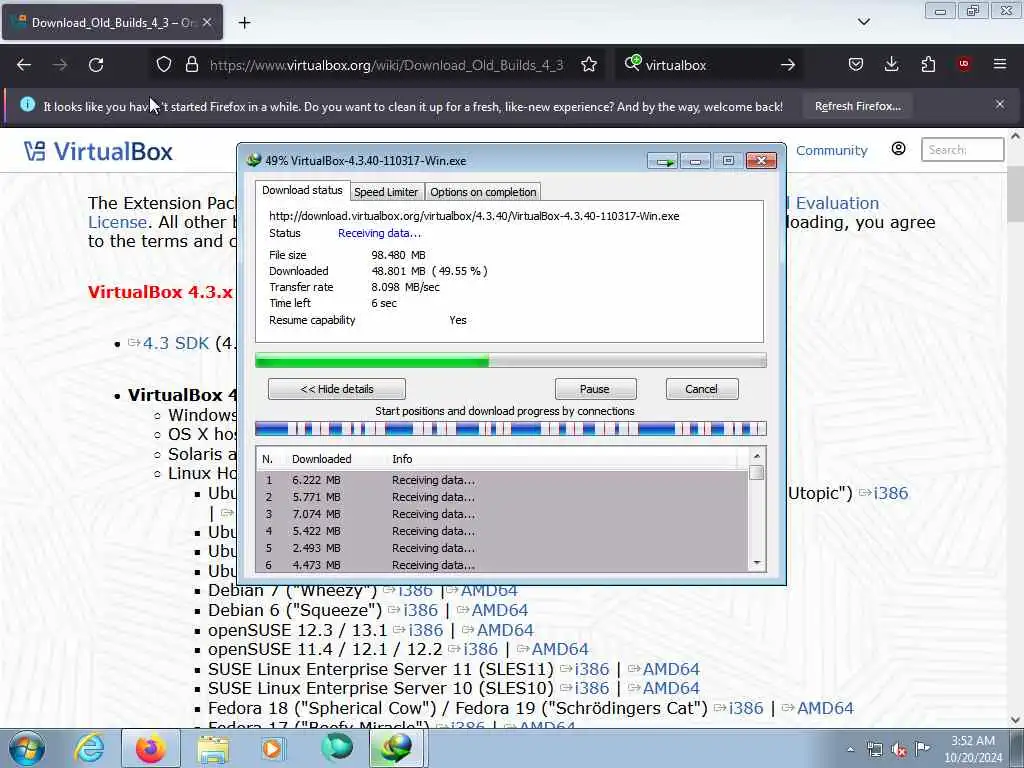Image resolution: width=1024 pixels, height=768 pixels.
Task: Open Debian 6 Squeeze i386 link
Action: pyautogui.click(x=420, y=611)
